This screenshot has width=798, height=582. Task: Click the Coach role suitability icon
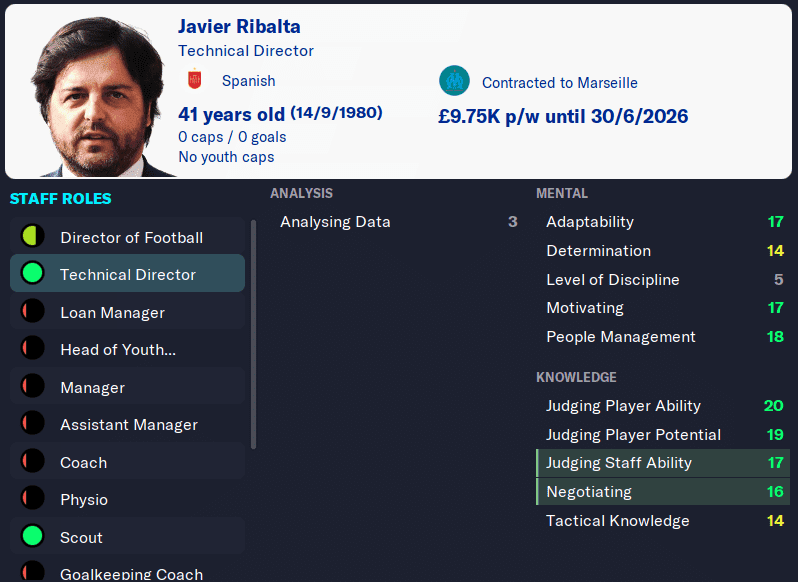32,462
